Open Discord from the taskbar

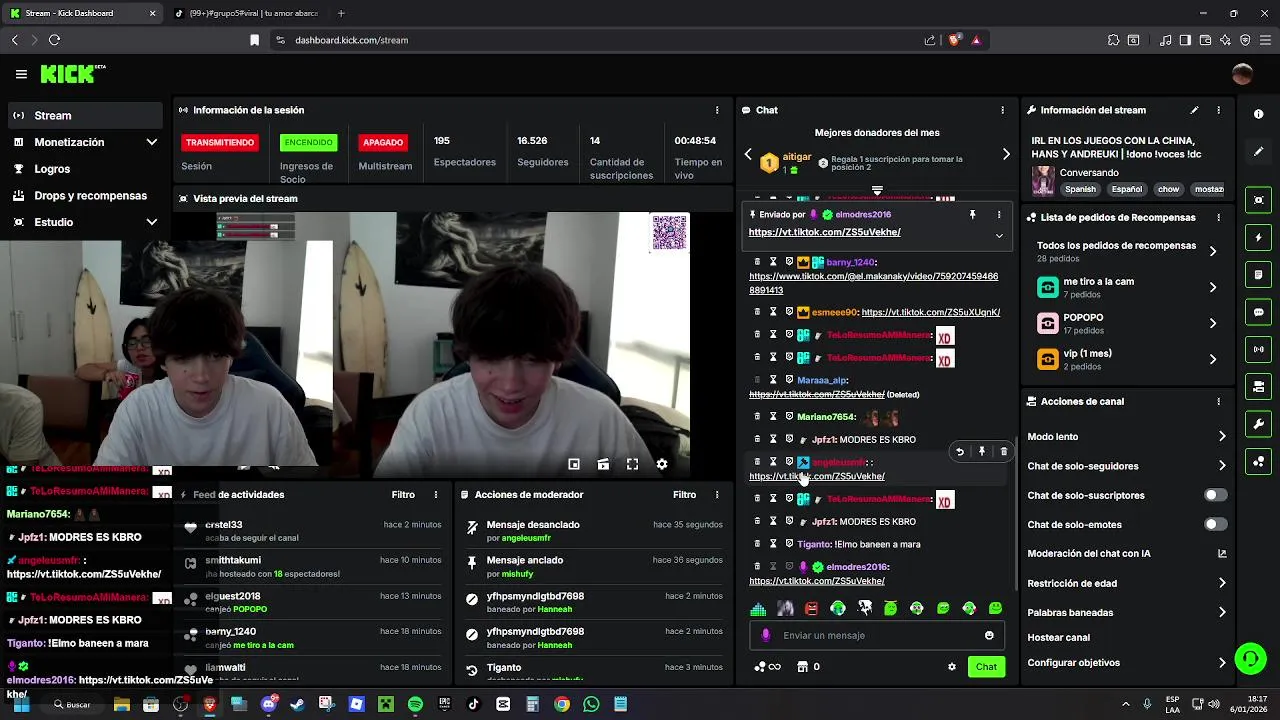click(x=268, y=705)
